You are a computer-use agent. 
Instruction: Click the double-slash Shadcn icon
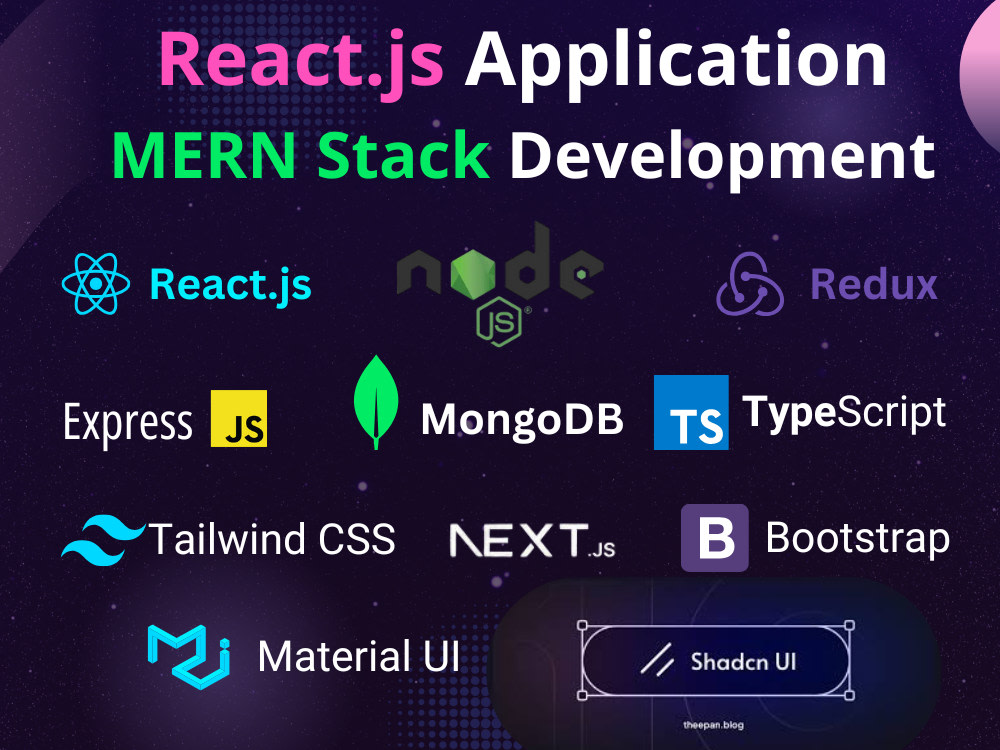[x=658, y=659]
